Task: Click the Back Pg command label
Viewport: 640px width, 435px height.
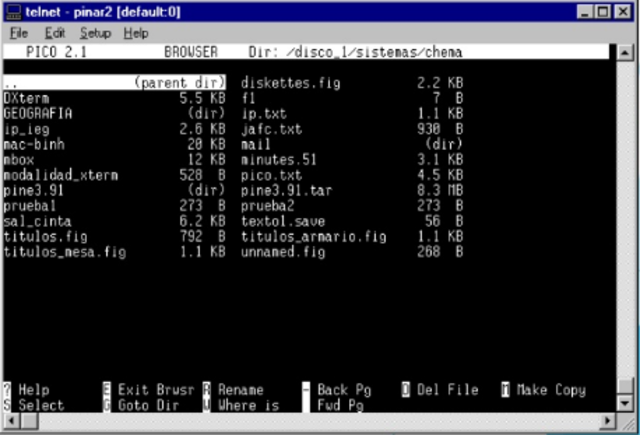Action: (344, 390)
